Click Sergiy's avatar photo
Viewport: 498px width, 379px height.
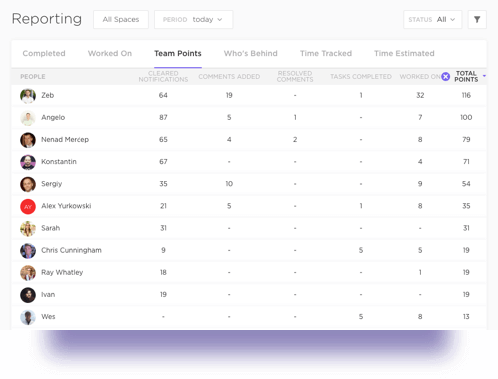pos(28,184)
